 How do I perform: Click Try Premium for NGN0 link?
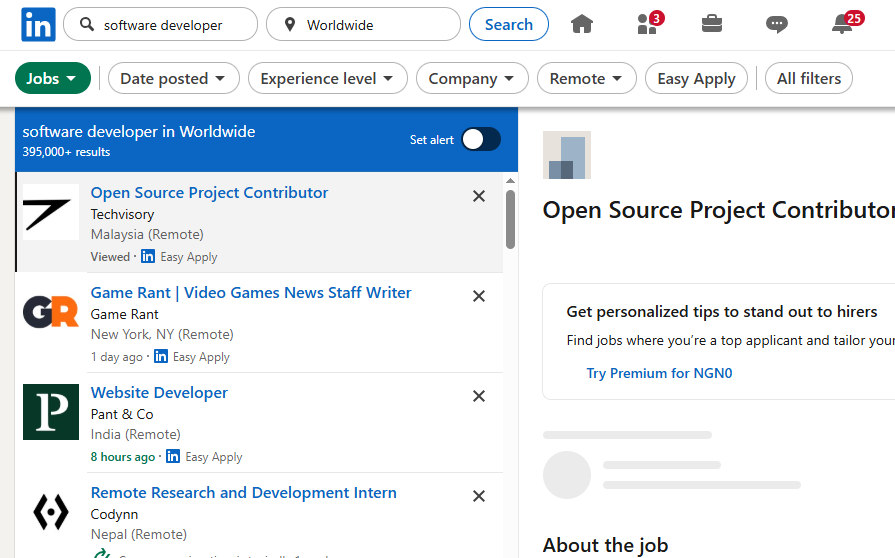click(x=659, y=373)
